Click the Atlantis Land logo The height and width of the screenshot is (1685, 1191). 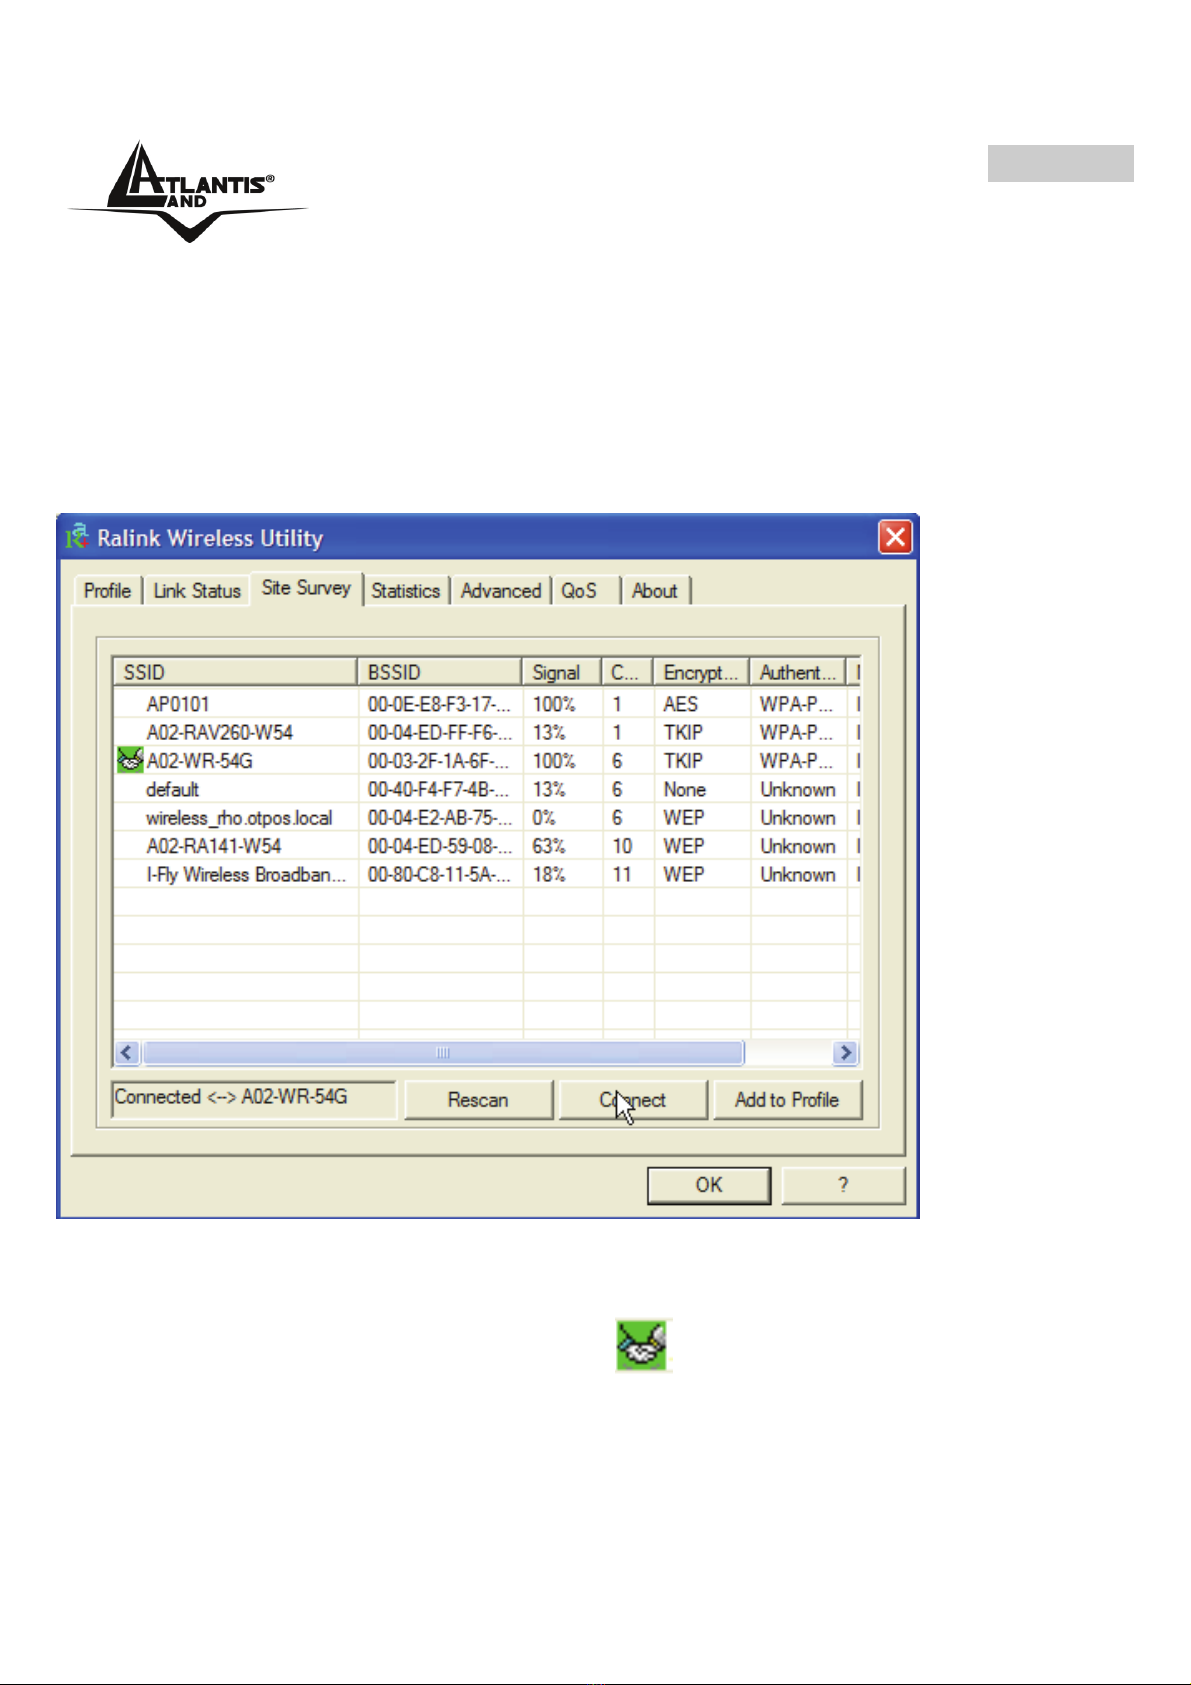click(x=188, y=191)
